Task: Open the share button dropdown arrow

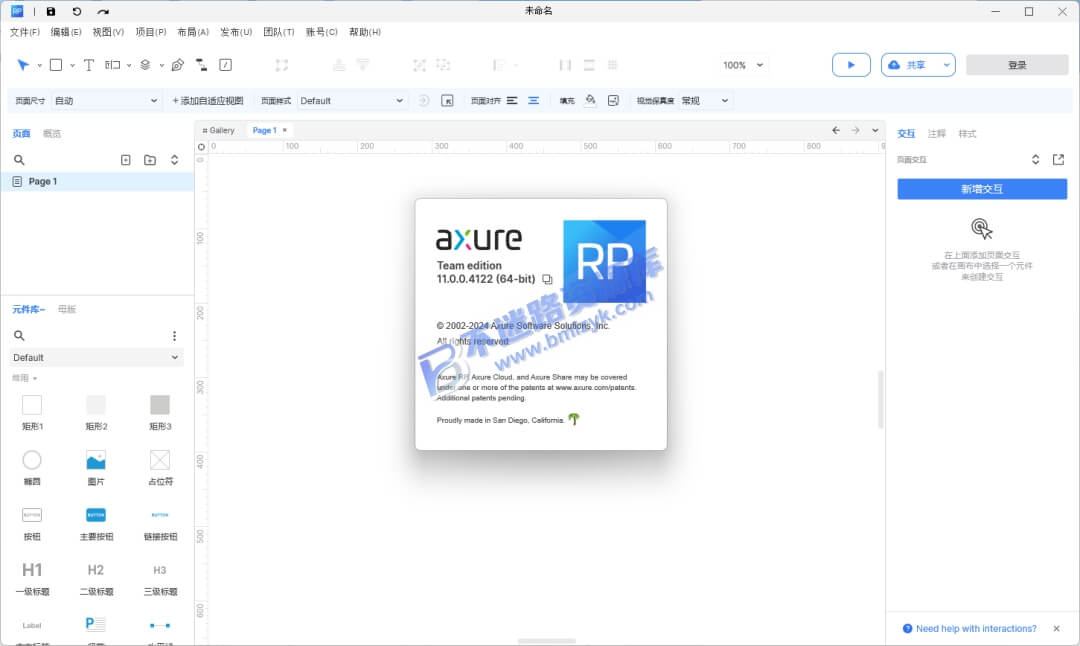Action: tap(946, 65)
